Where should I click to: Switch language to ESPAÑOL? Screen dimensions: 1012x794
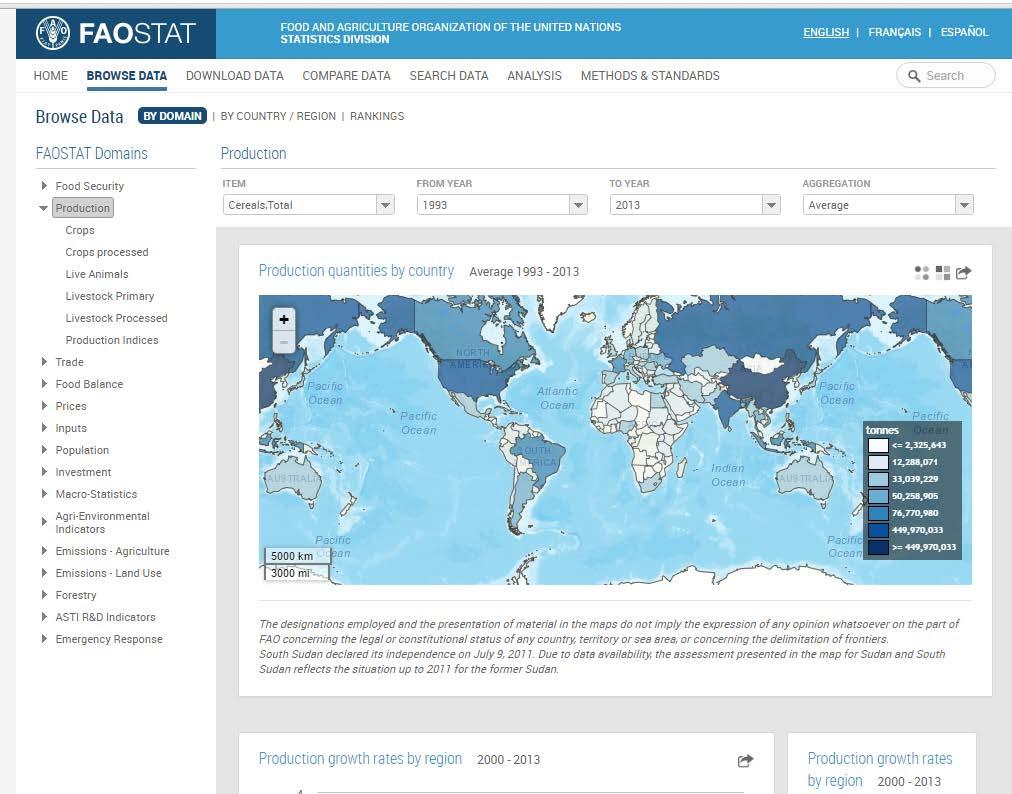(964, 32)
